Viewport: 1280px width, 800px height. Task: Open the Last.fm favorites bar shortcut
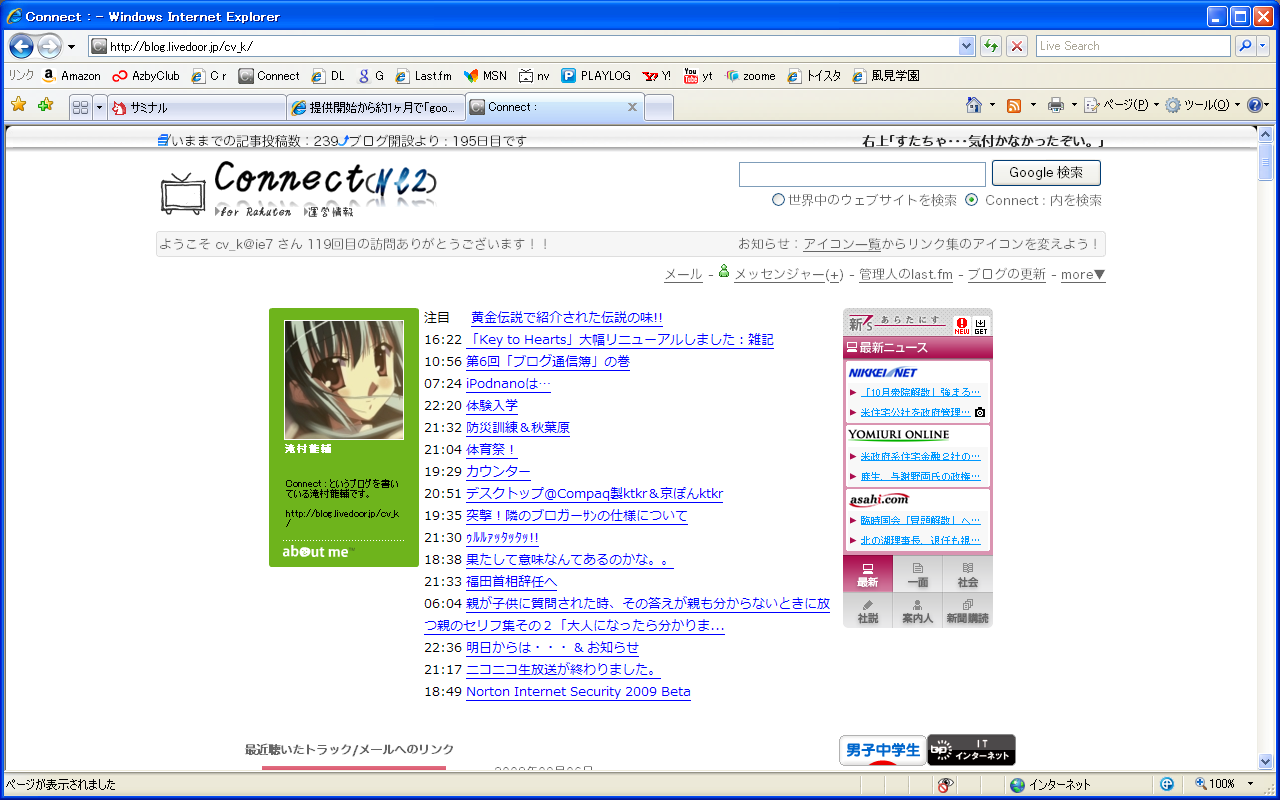tap(423, 75)
